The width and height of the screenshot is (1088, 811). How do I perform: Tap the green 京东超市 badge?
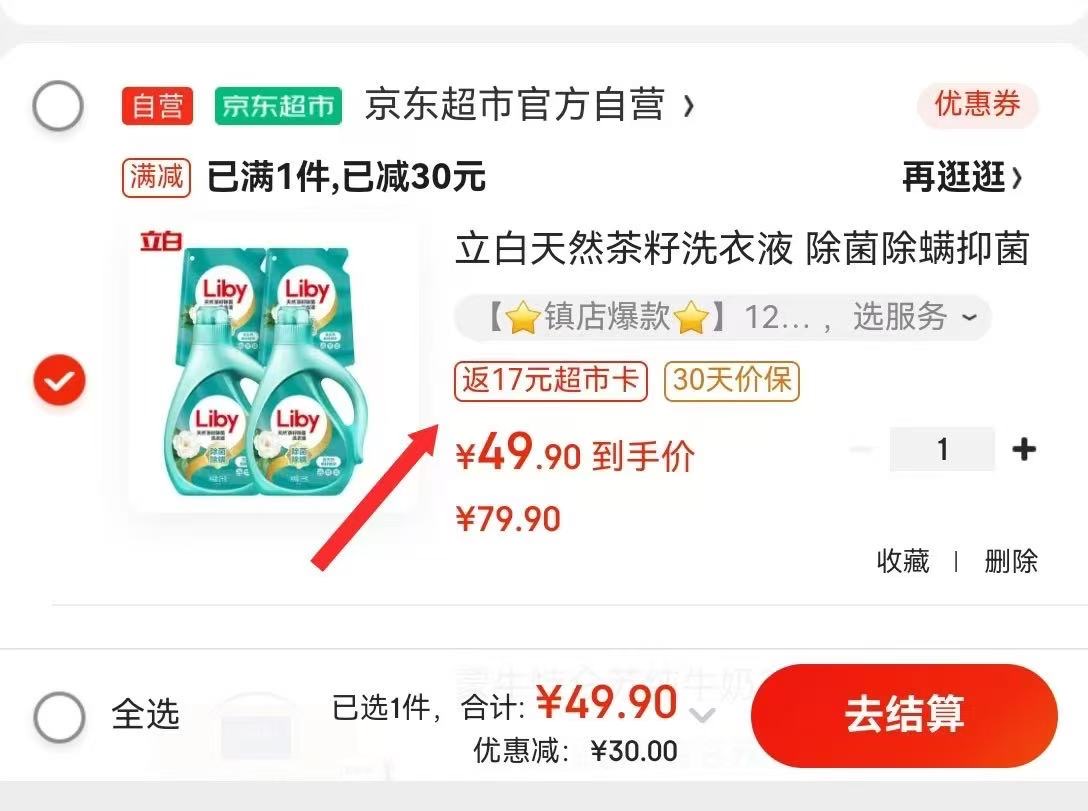pos(278,106)
